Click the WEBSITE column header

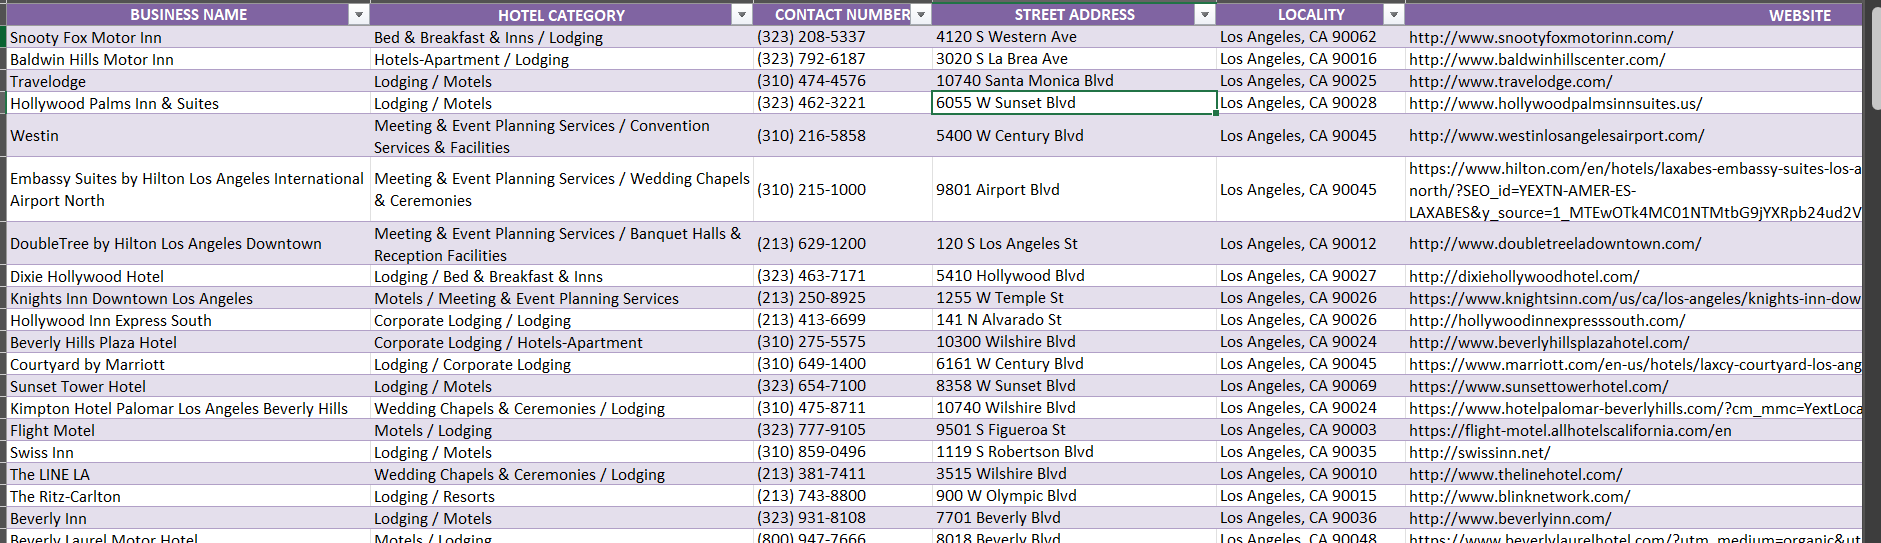point(1799,15)
